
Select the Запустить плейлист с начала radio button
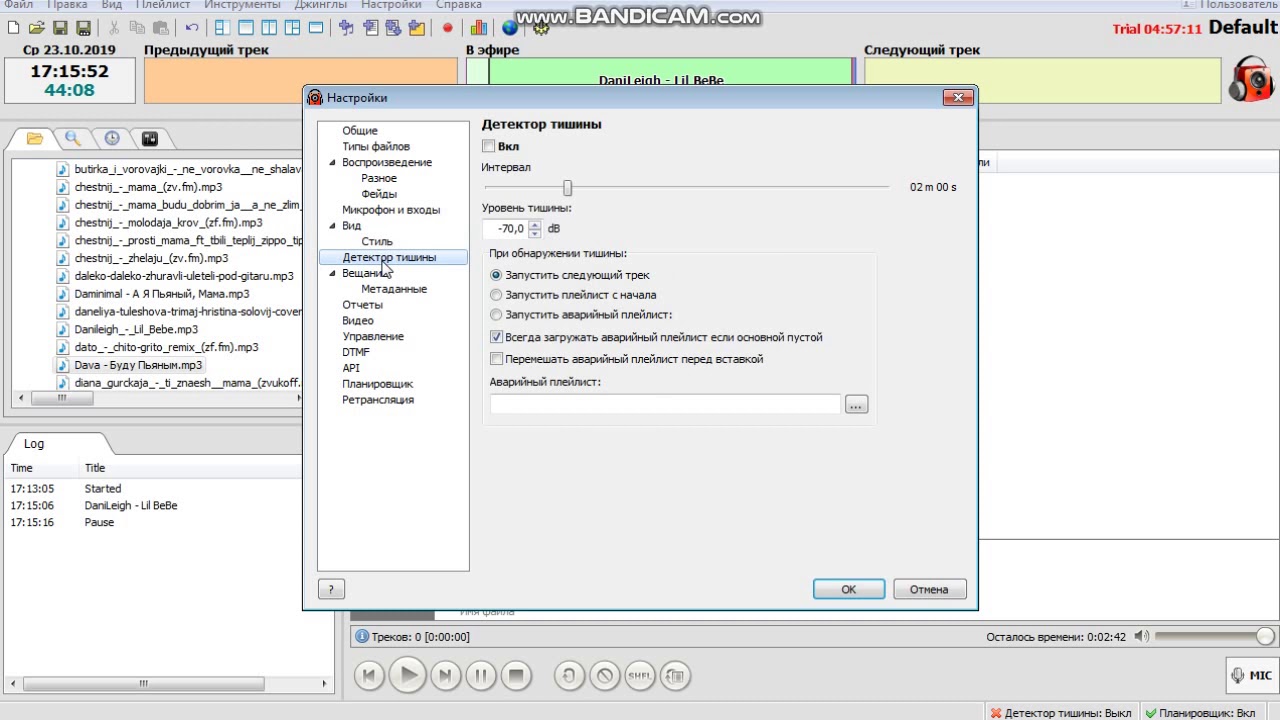click(496, 295)
